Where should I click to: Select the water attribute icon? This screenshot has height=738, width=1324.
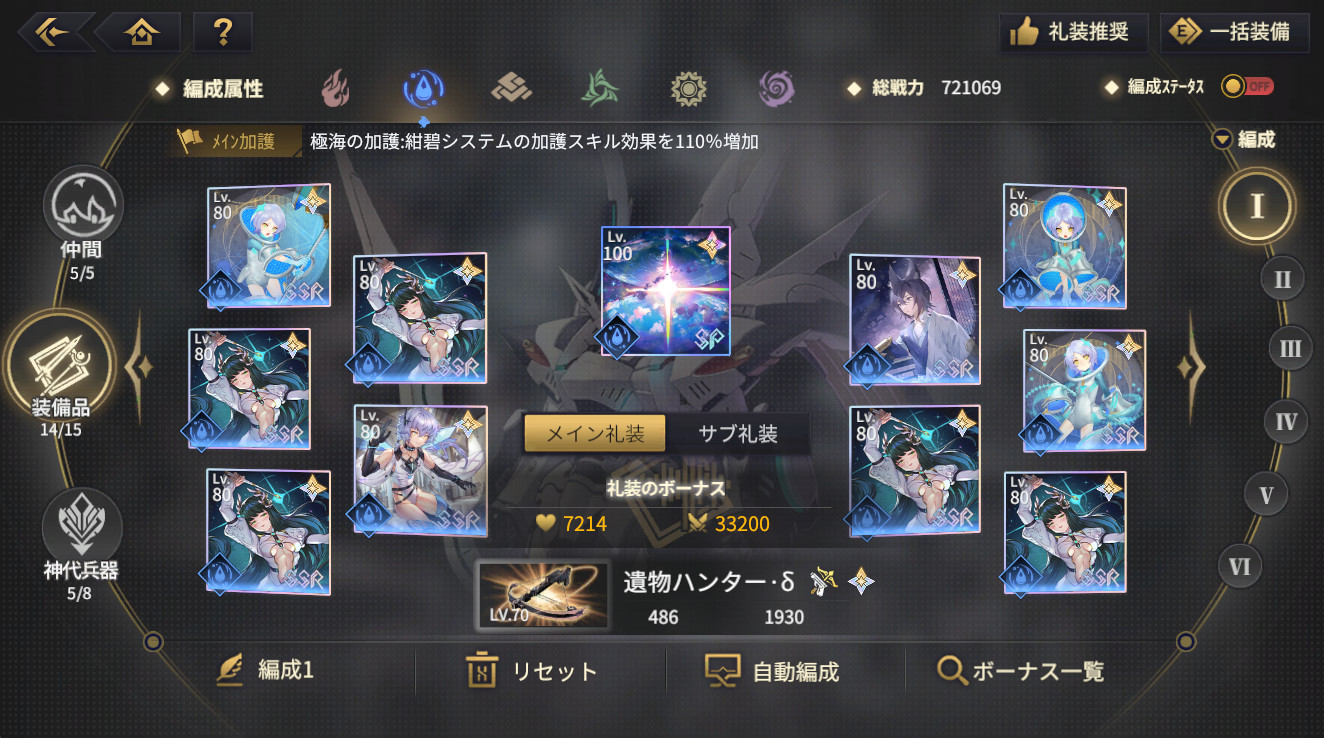(x=423, y=89)
